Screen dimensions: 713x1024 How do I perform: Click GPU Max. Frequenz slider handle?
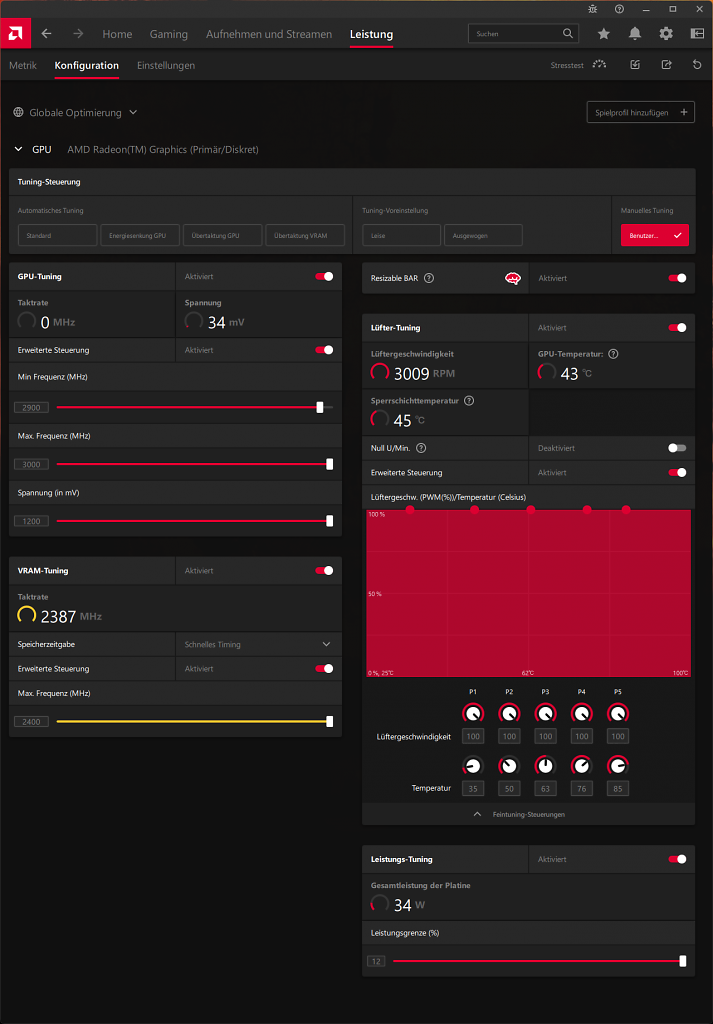pos(330,464)
